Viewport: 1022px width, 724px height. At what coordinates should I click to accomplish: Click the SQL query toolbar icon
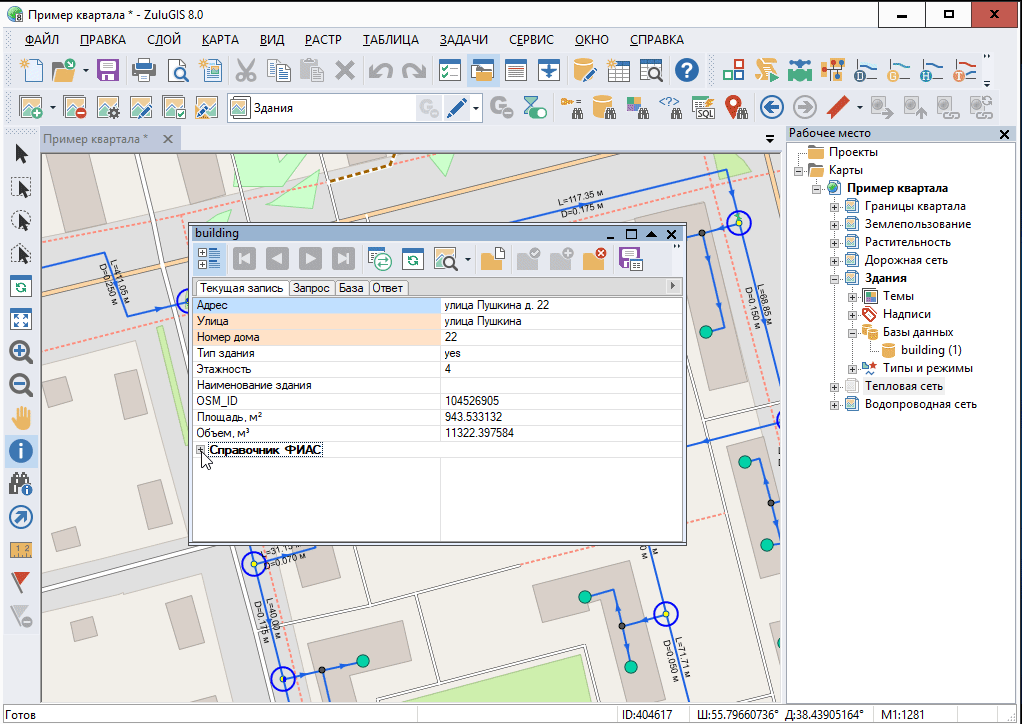tap(703, 107)
